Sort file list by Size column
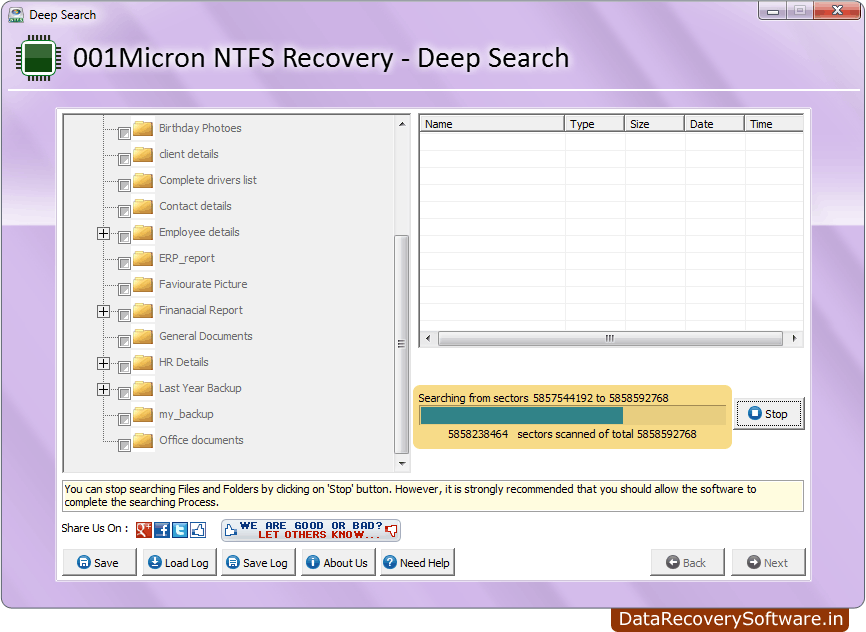This screenshot has width=866, height=632. [654, 124]
